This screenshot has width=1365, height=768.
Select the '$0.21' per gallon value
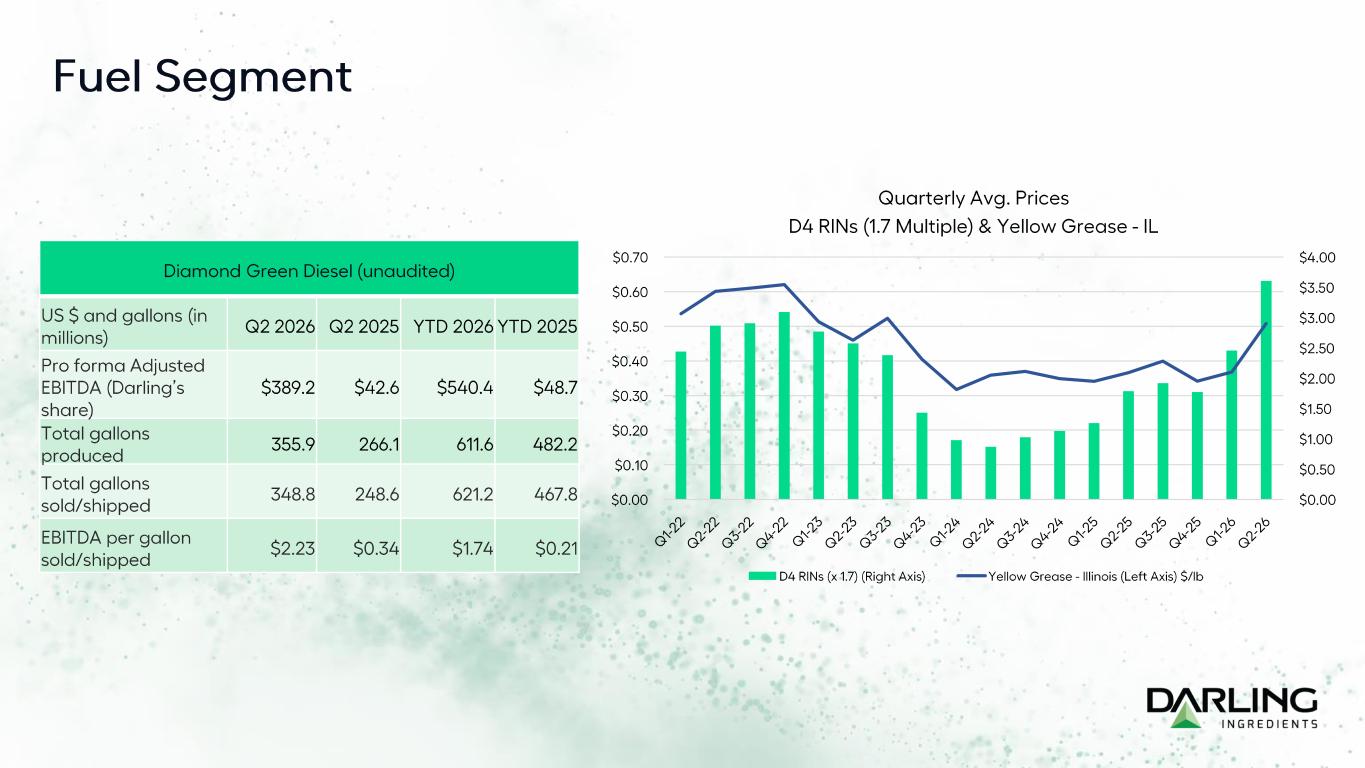555,548
